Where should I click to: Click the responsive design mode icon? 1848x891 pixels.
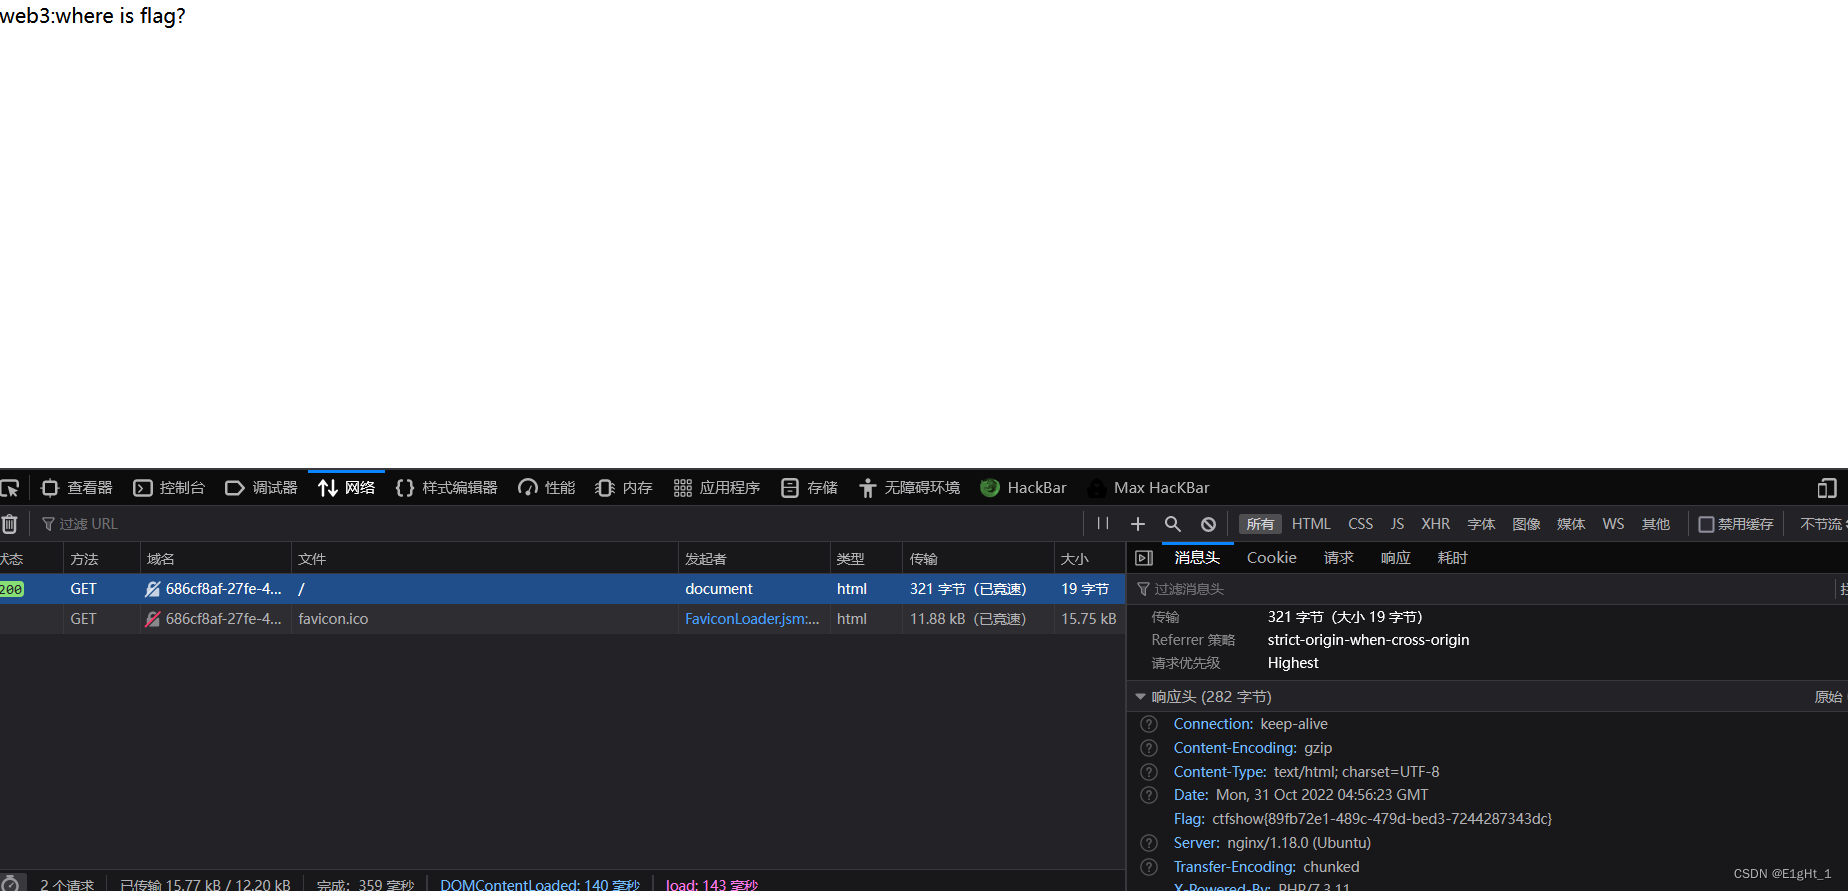coord(1827,488)
